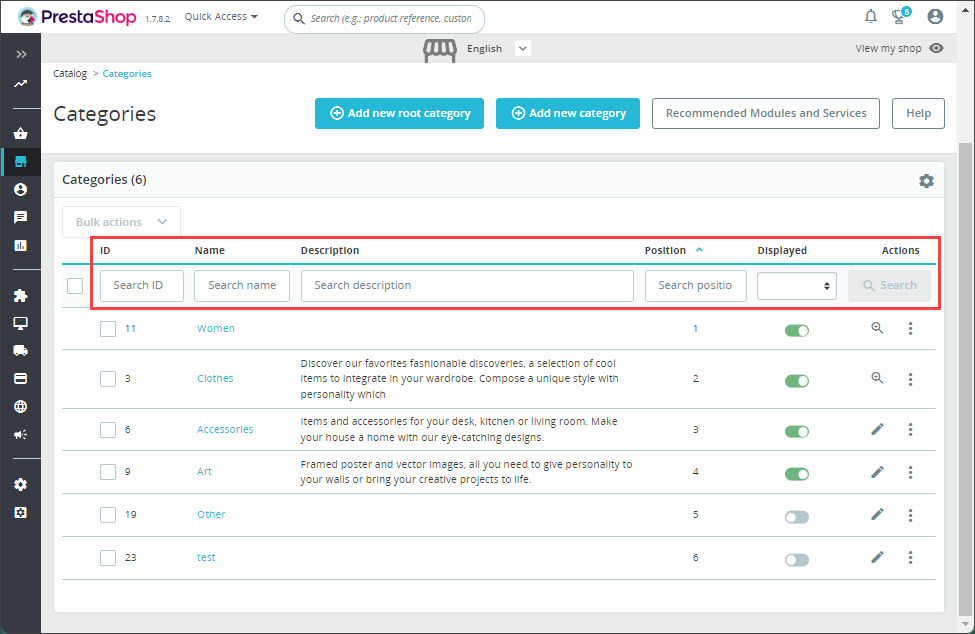Image resolution: width=975 pixels, height=634 pixels.
Task: Click Add new root category button
Action: [x=399, y=113]
